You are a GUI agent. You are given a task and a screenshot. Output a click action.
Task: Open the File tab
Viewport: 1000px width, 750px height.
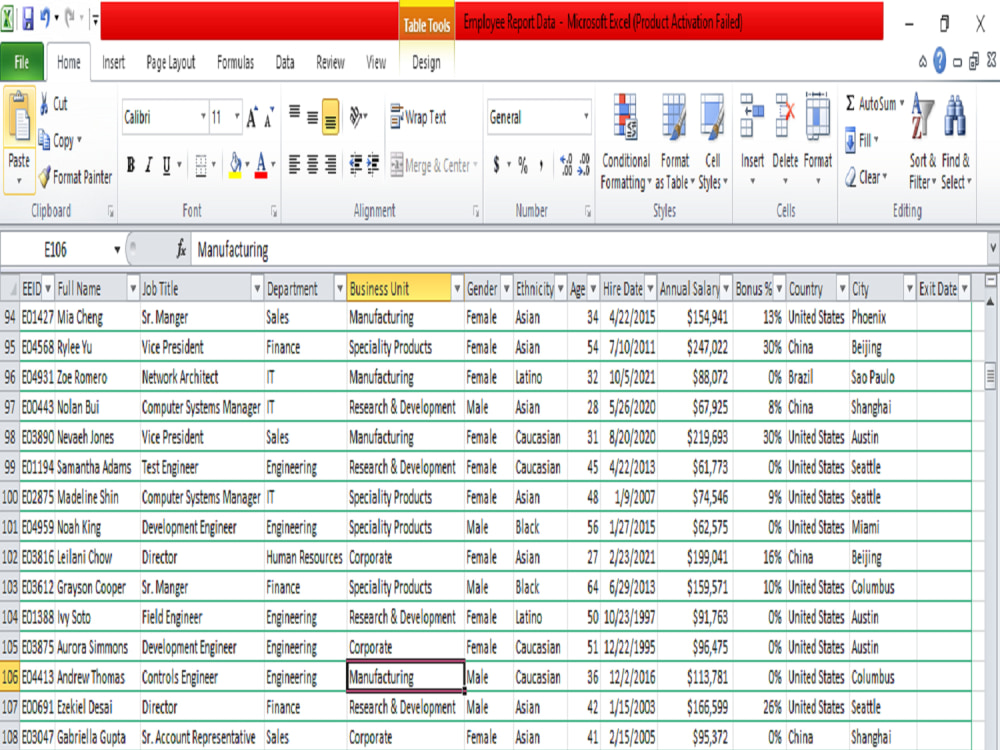pyautogui.click(x=22, y=62)
